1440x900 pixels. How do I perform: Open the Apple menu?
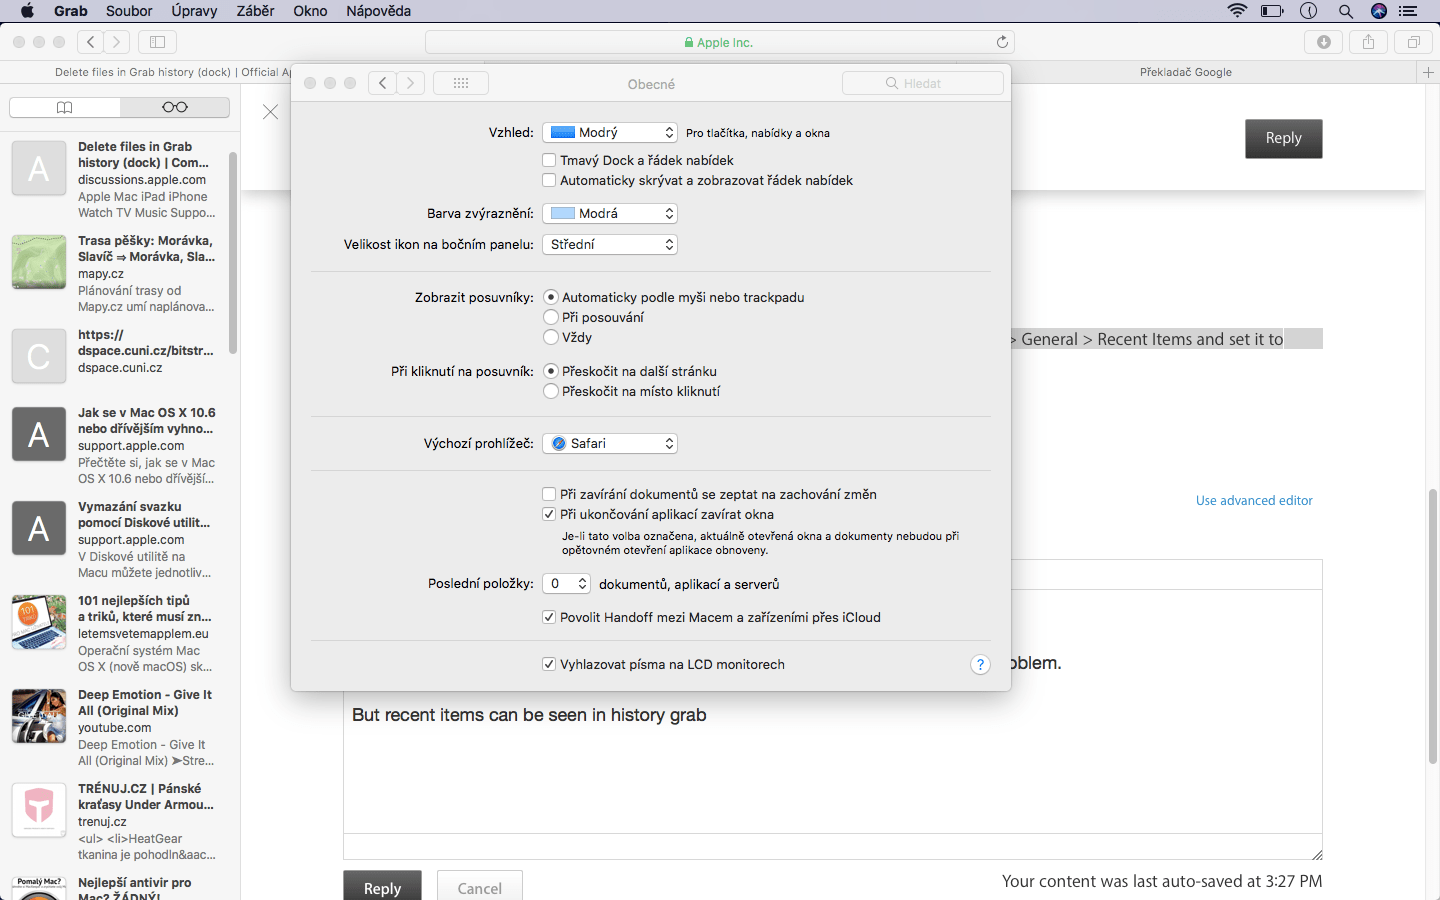(27, 11)
